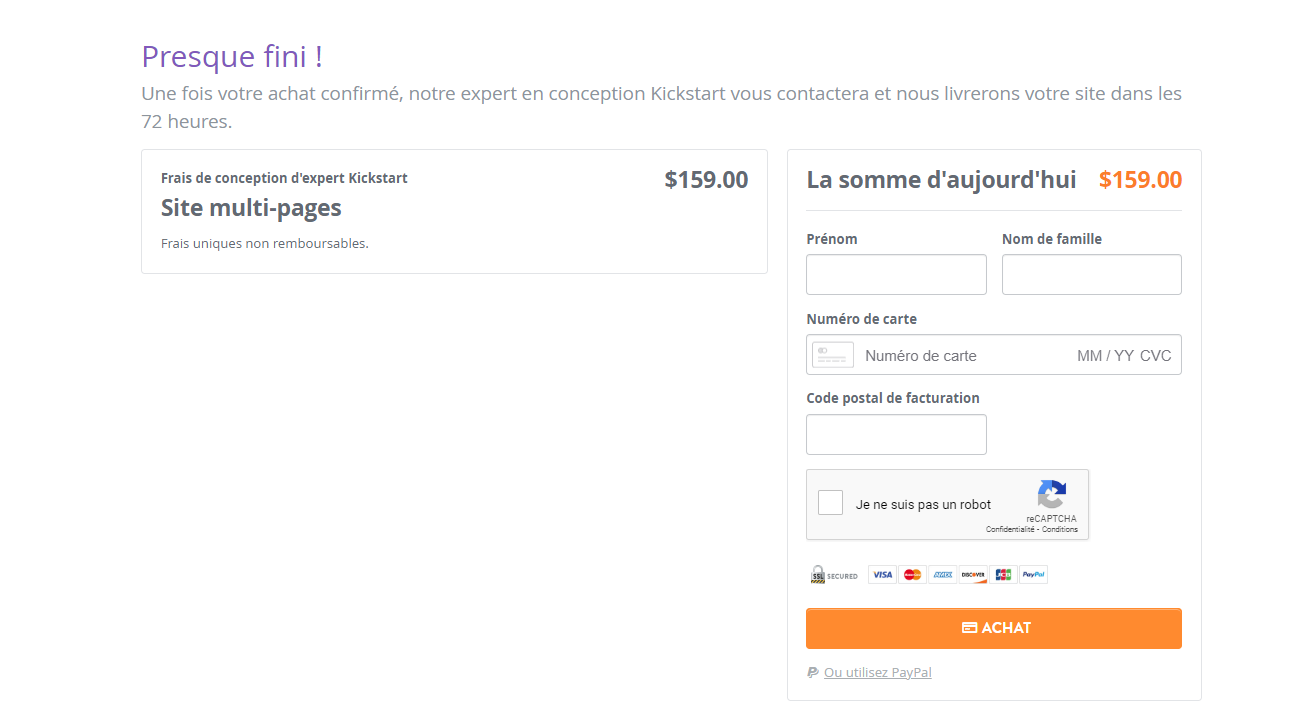Click the Visa card logo
Screen dimensions: 1295x727
pos(882,575)
